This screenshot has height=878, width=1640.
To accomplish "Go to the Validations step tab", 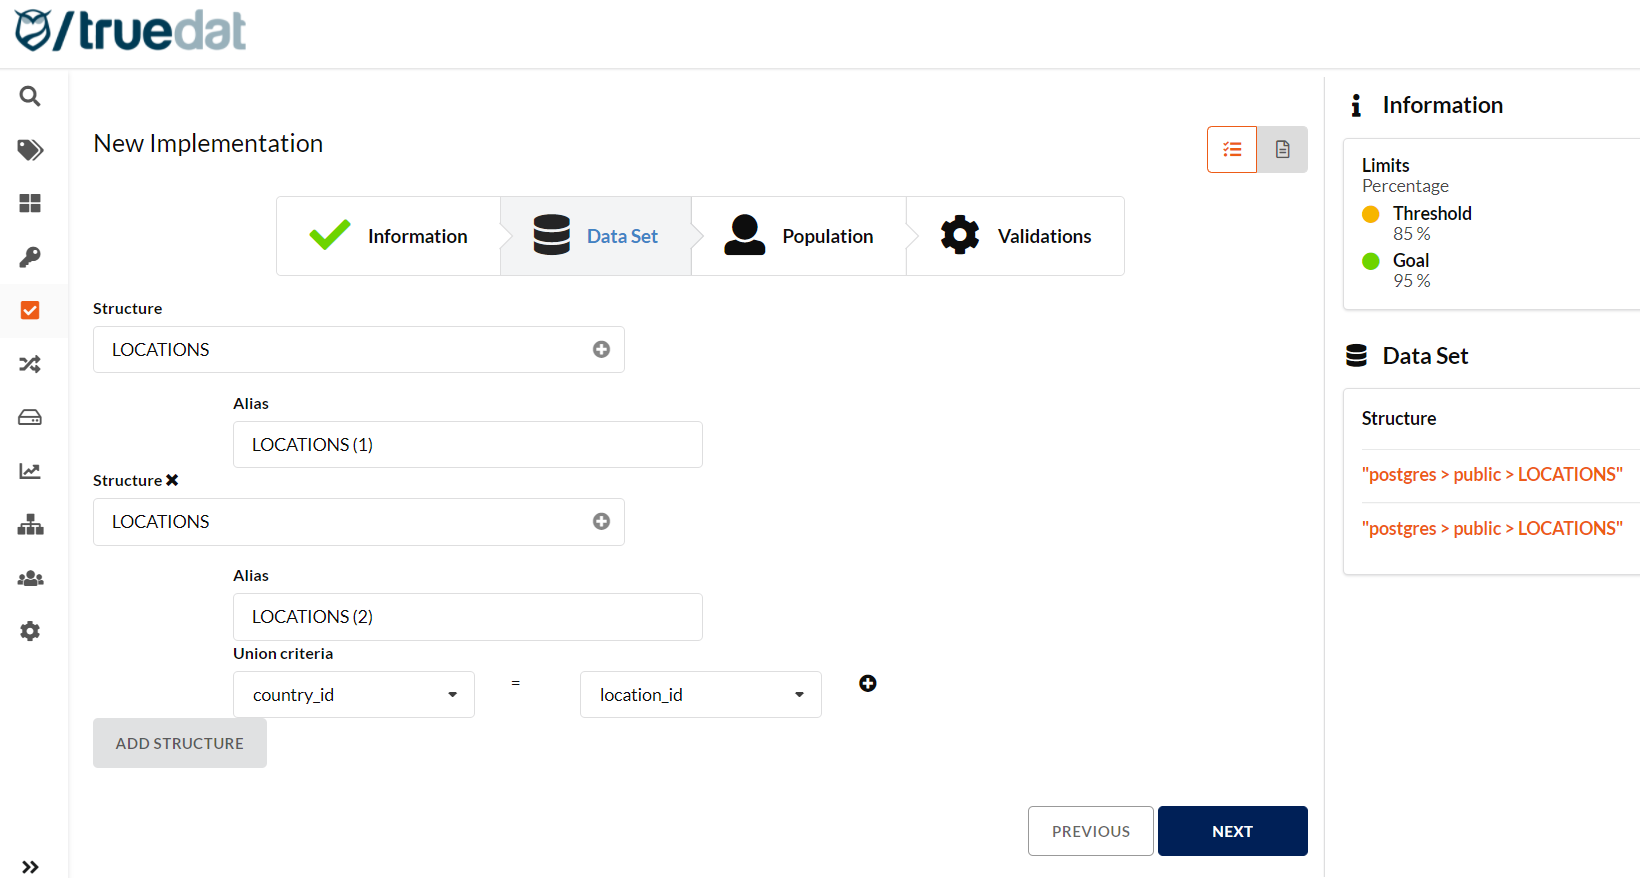I will click(1015, 236).
